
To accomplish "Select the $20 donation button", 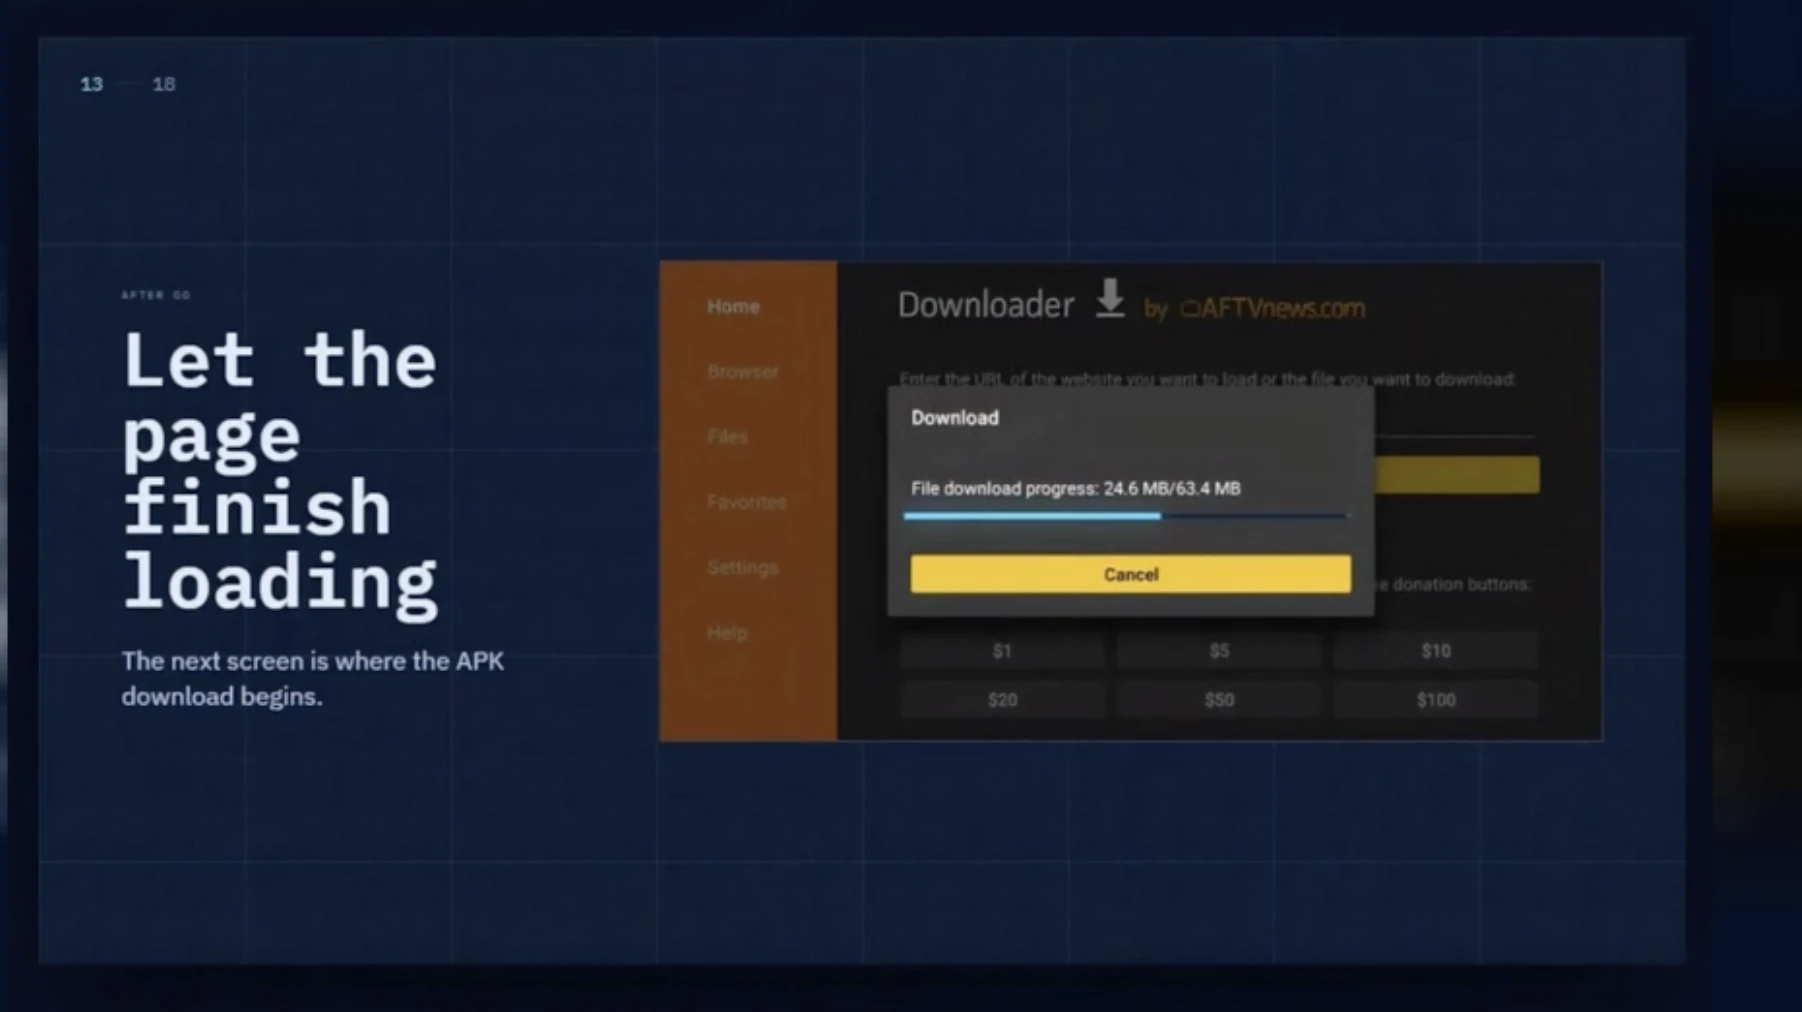I will coord(1002,700).
